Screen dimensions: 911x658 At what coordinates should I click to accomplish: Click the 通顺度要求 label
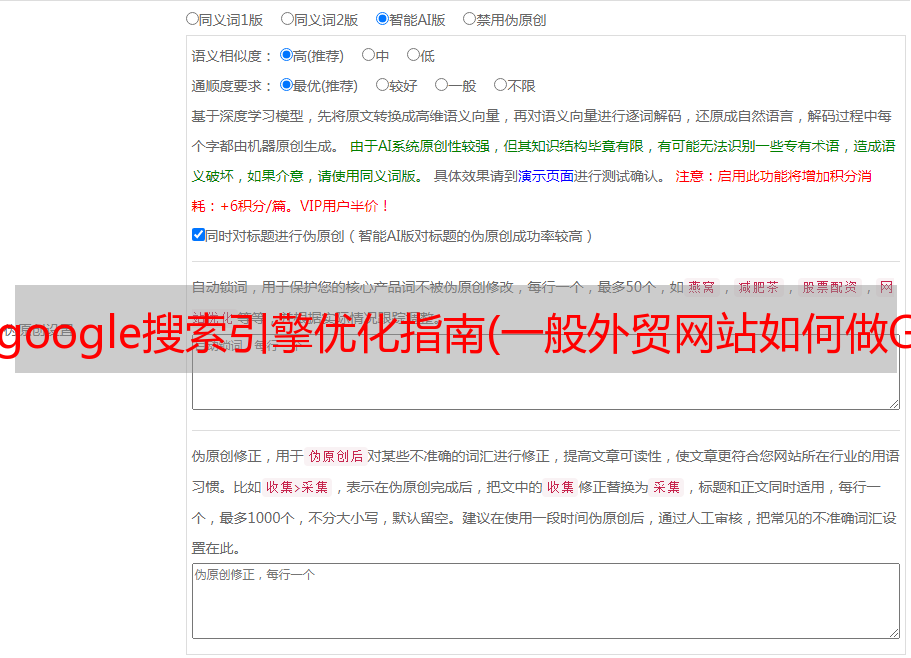[x=227, y=87]
